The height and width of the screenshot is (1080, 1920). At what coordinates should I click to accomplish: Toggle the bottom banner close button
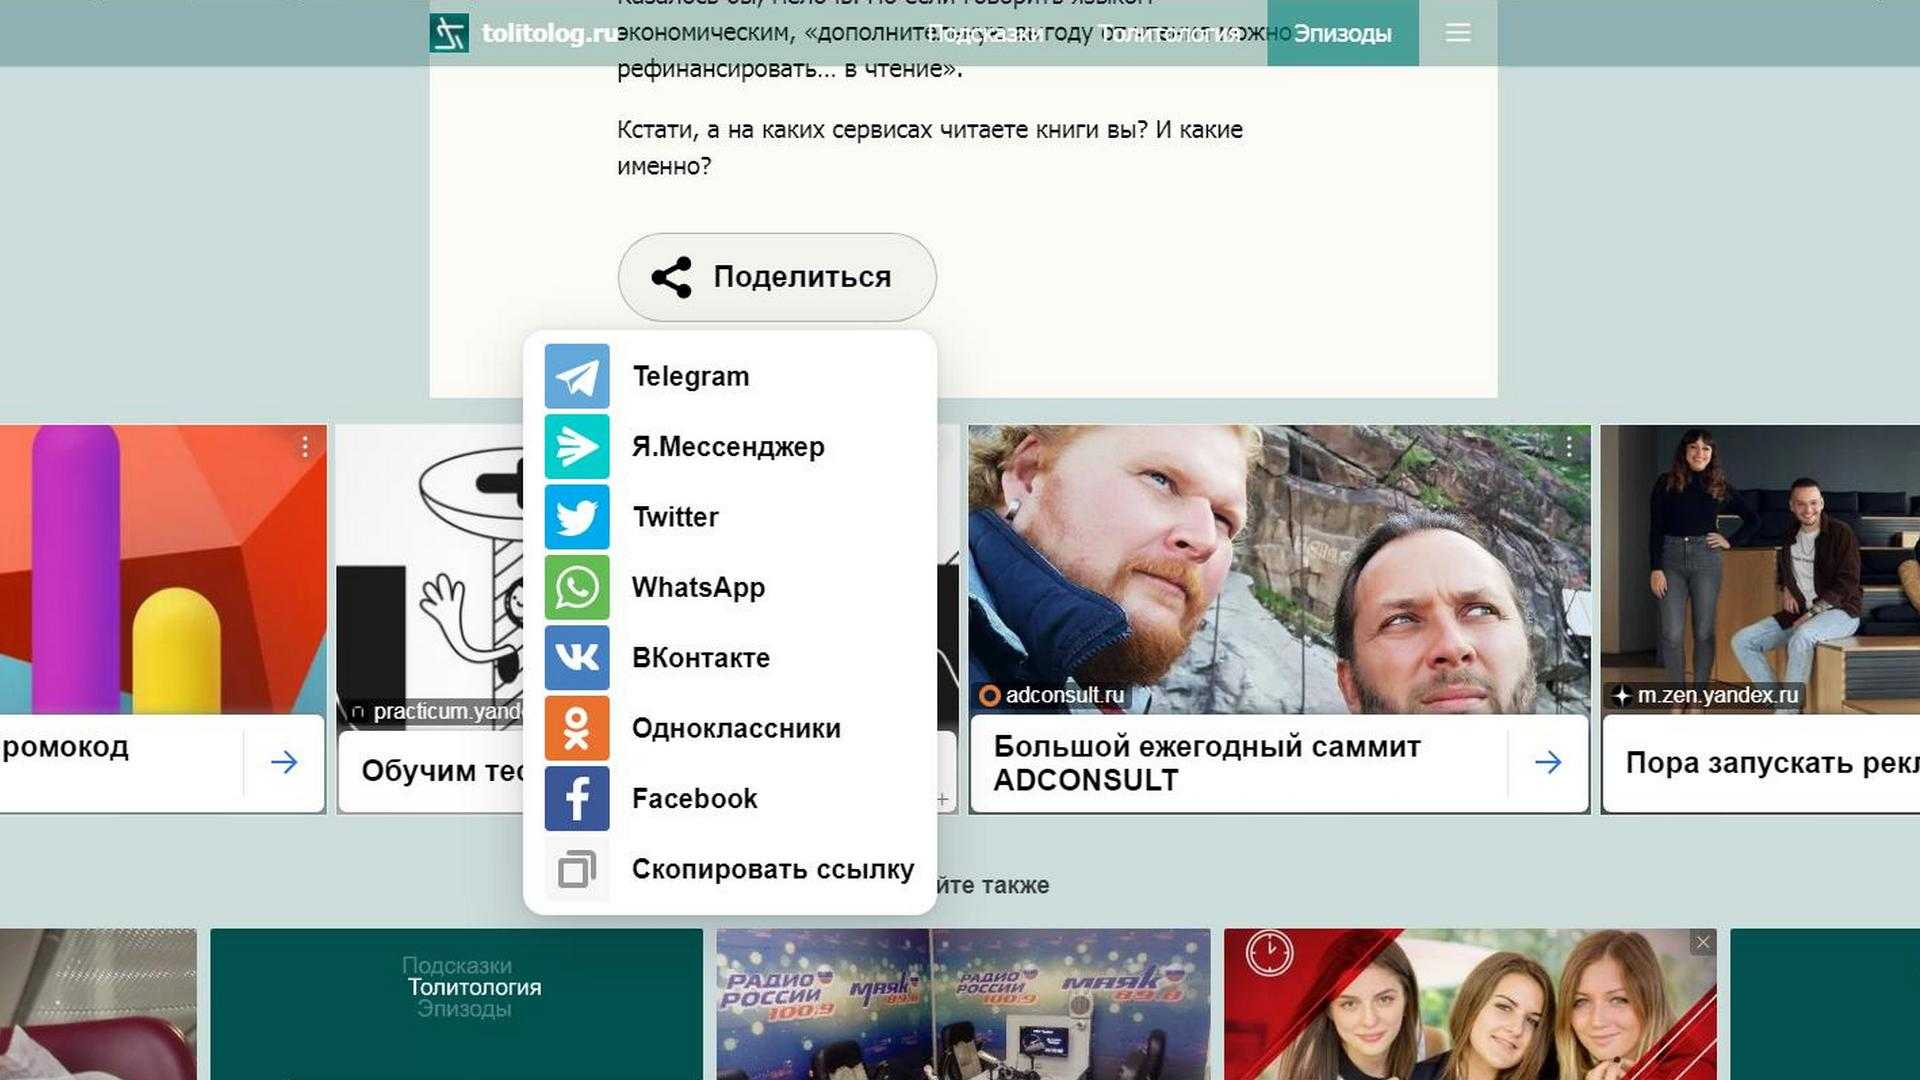pyautogui.click(x=1702, y=943)
